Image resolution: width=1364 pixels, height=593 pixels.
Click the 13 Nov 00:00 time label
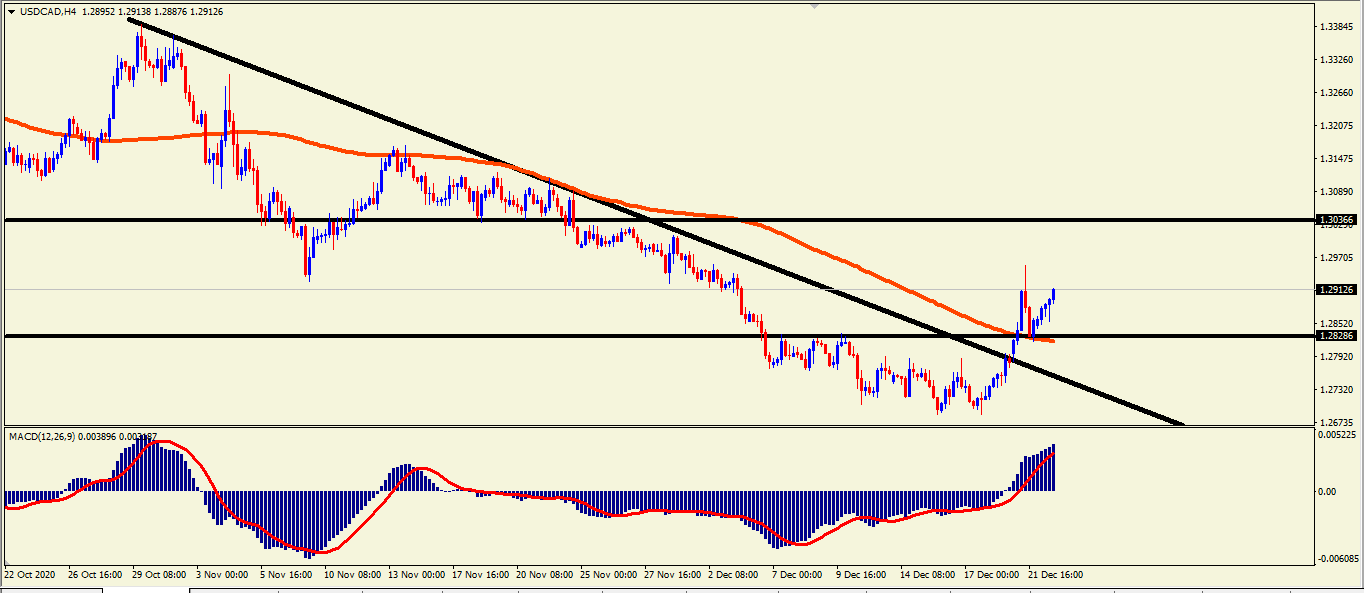point(415,575)
